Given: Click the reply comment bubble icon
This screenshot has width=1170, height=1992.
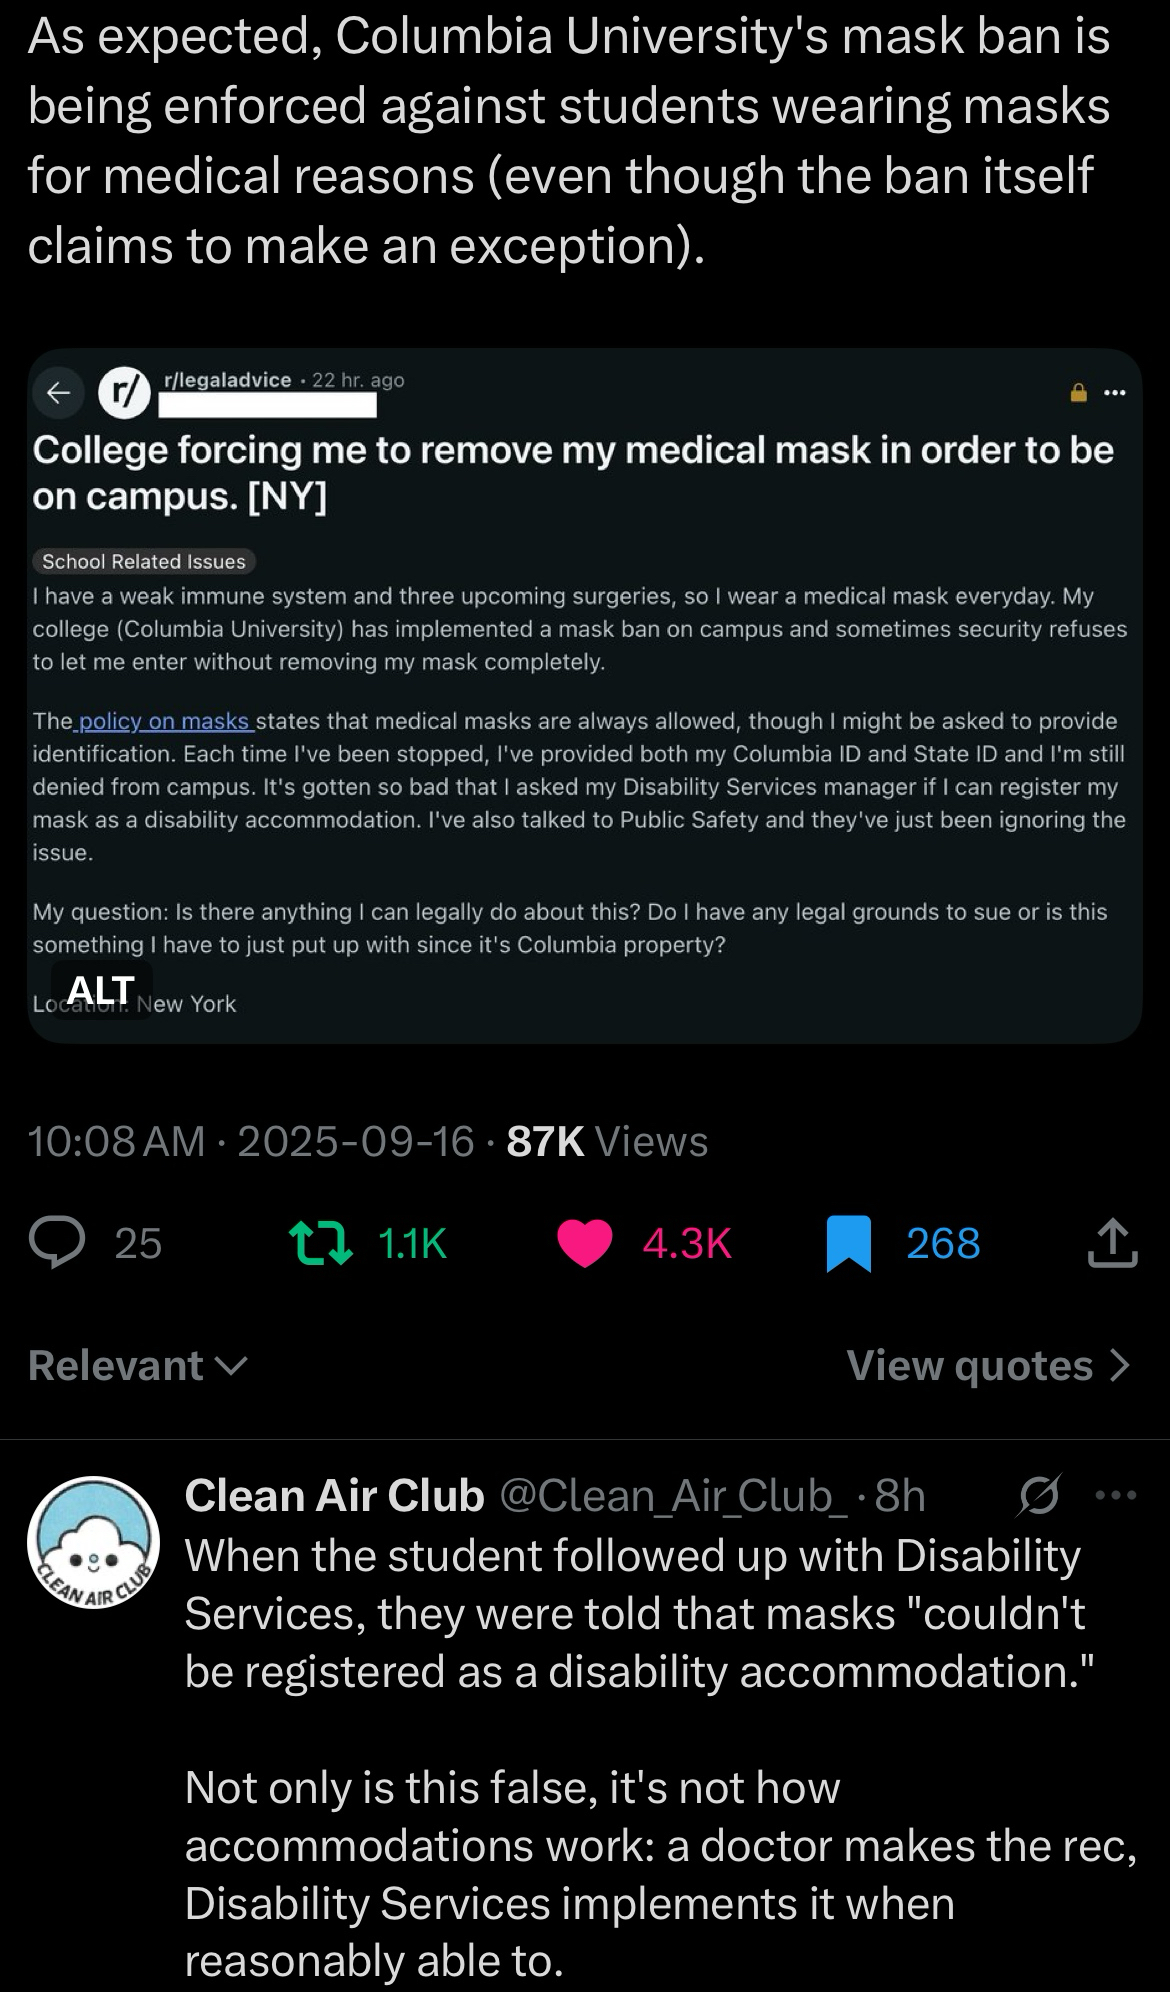Looking at the screenshot, I should [57, 1243].
